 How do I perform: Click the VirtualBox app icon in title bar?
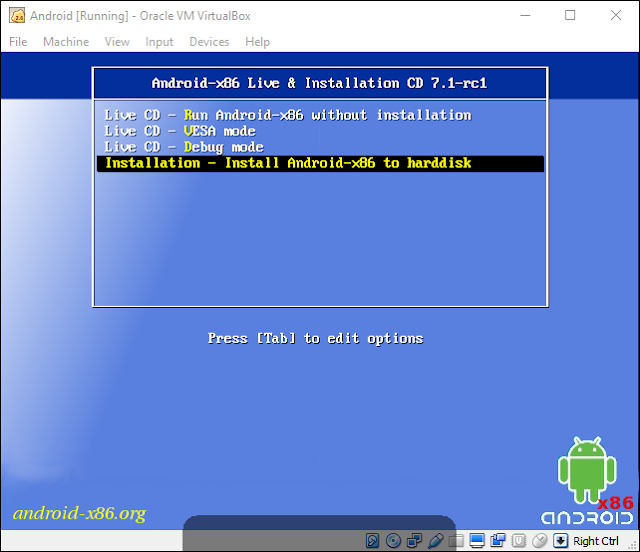coord(17,16)
